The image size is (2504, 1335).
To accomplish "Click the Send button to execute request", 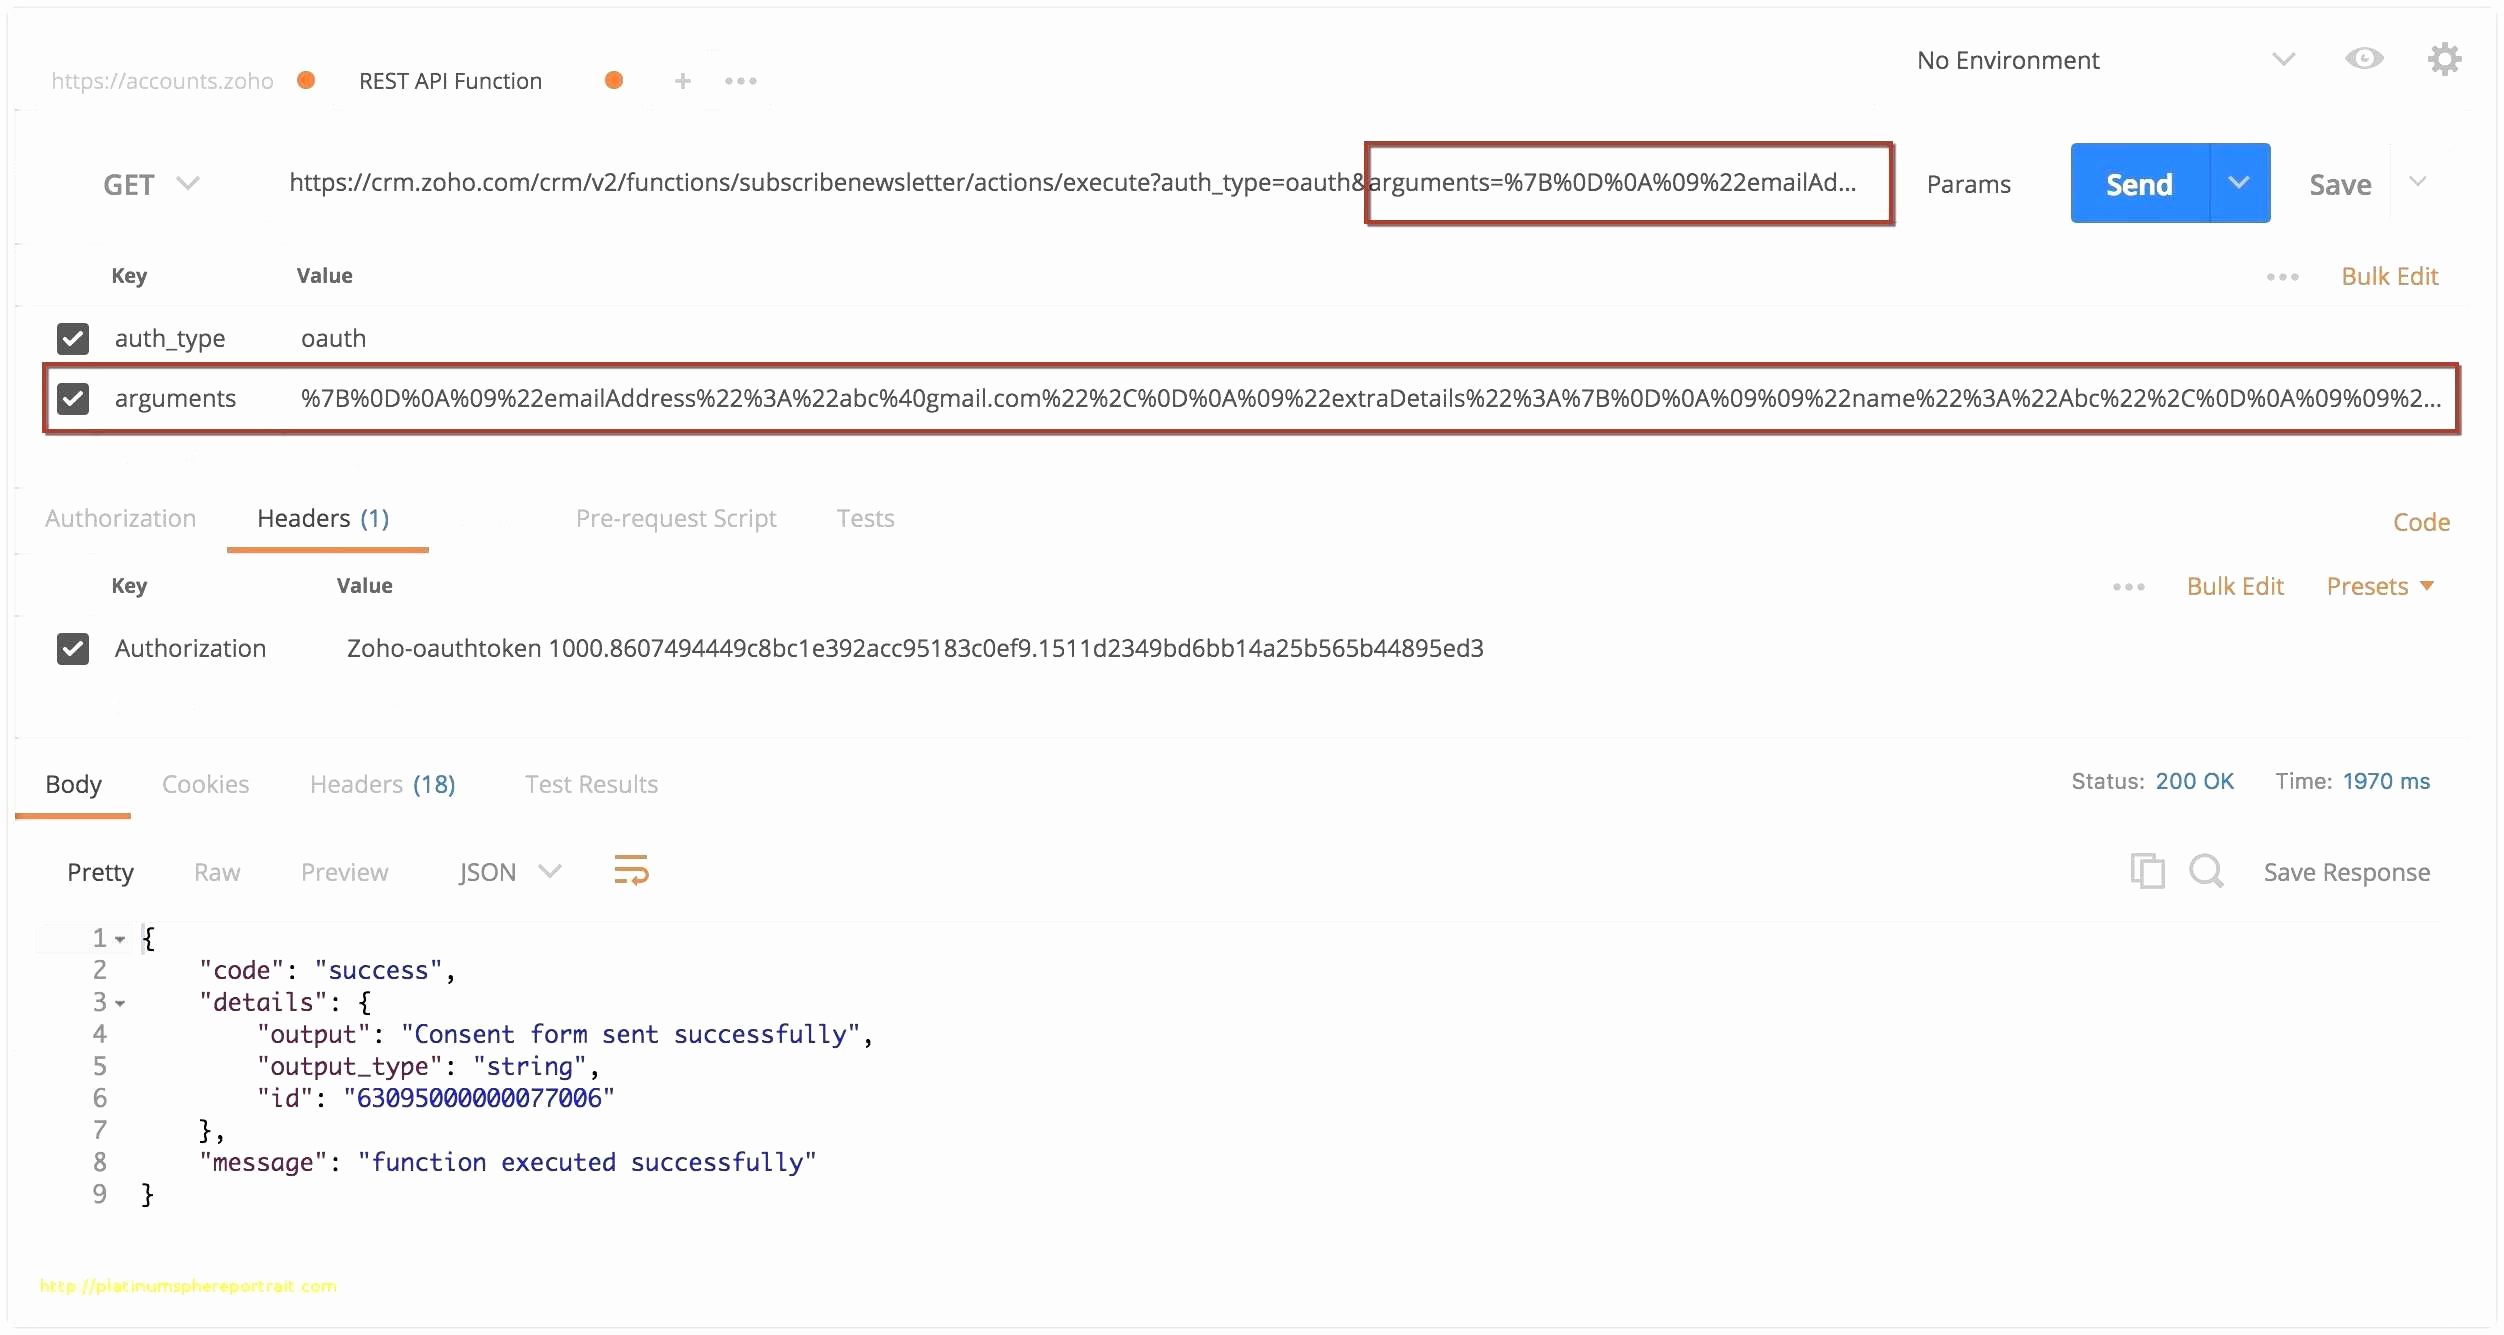I will click(2138, 182).
